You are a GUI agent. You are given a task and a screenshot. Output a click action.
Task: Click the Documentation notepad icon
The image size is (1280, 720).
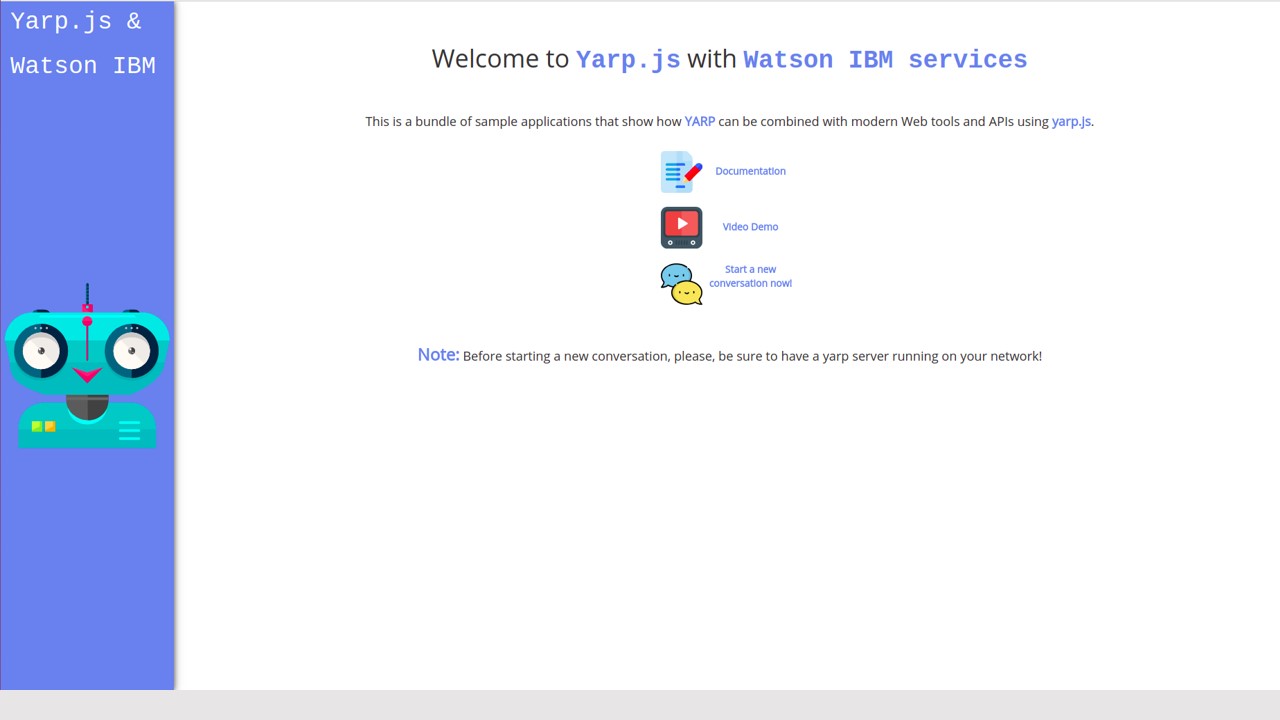[x=681, y=172]
